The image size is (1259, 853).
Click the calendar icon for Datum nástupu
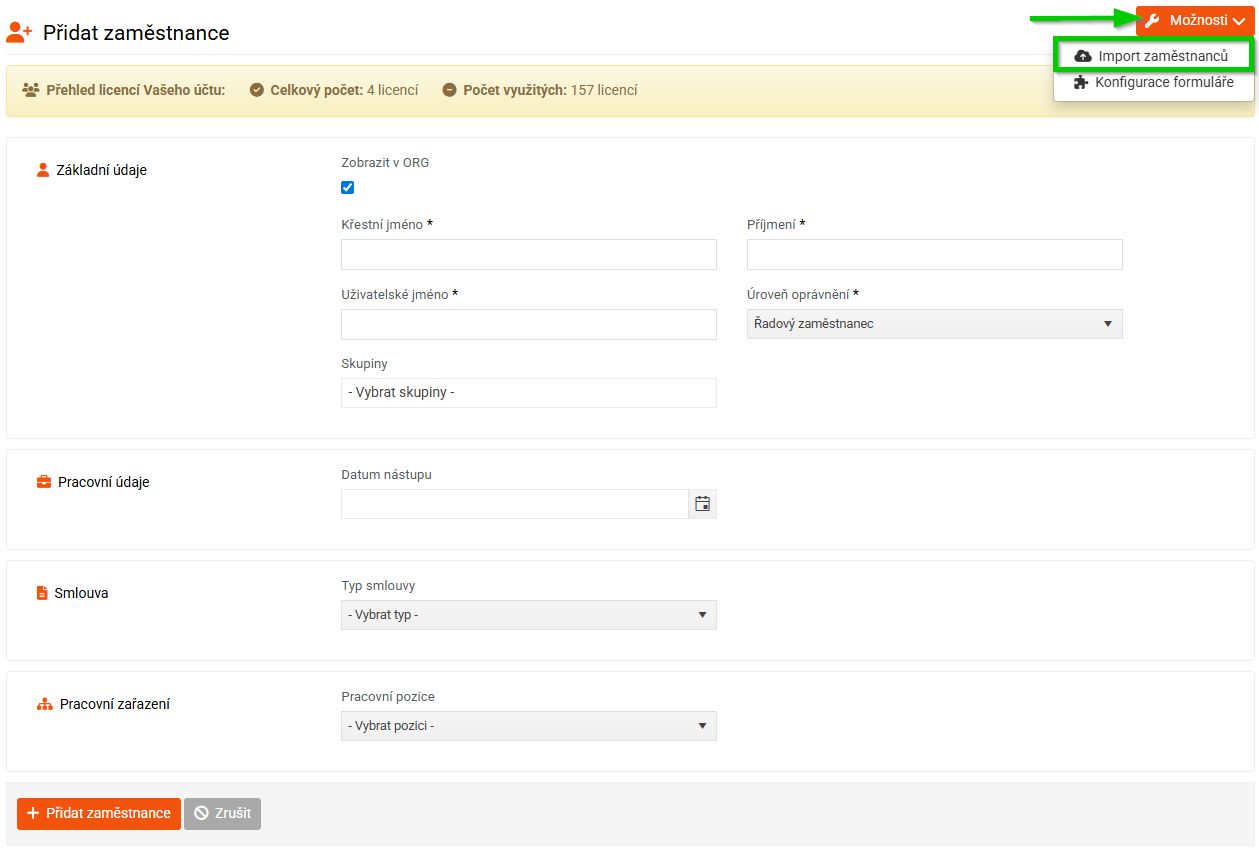(x=702, y=504)
